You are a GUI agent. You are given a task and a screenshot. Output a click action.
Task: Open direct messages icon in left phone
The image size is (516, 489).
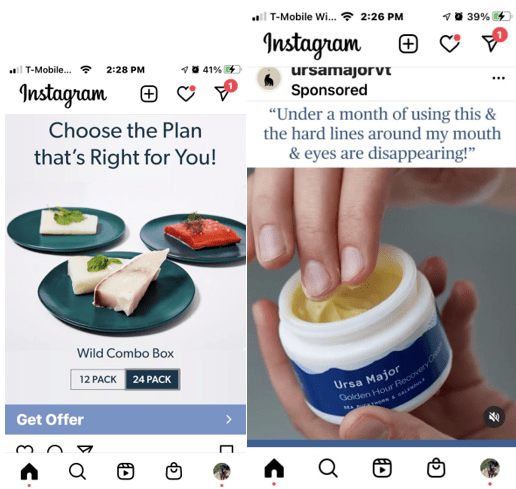pyautogui.click(x=224, y=91)
